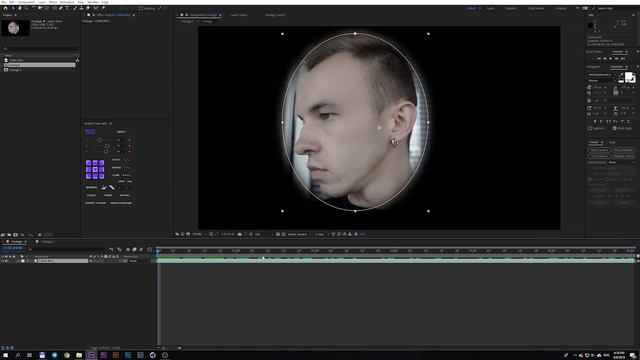Open the font family dropdown
The width and height of the screenshot is (640, 360).
coord(602,75)
